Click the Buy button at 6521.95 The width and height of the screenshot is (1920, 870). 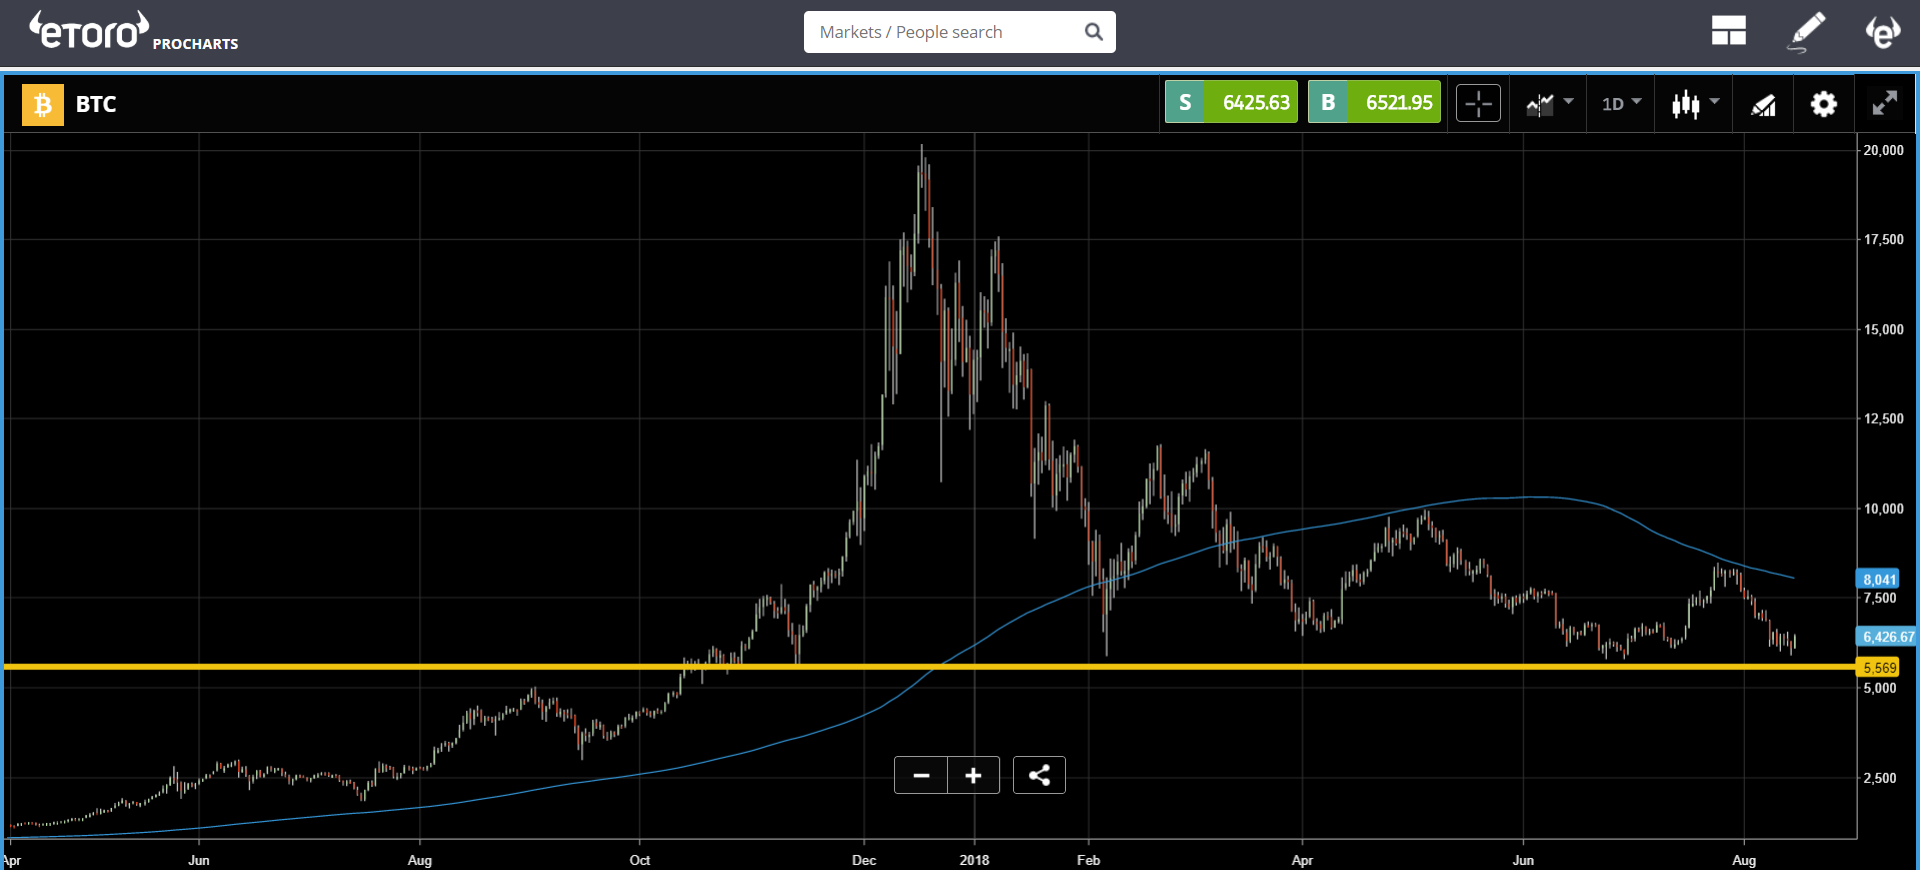(1374, 102)
